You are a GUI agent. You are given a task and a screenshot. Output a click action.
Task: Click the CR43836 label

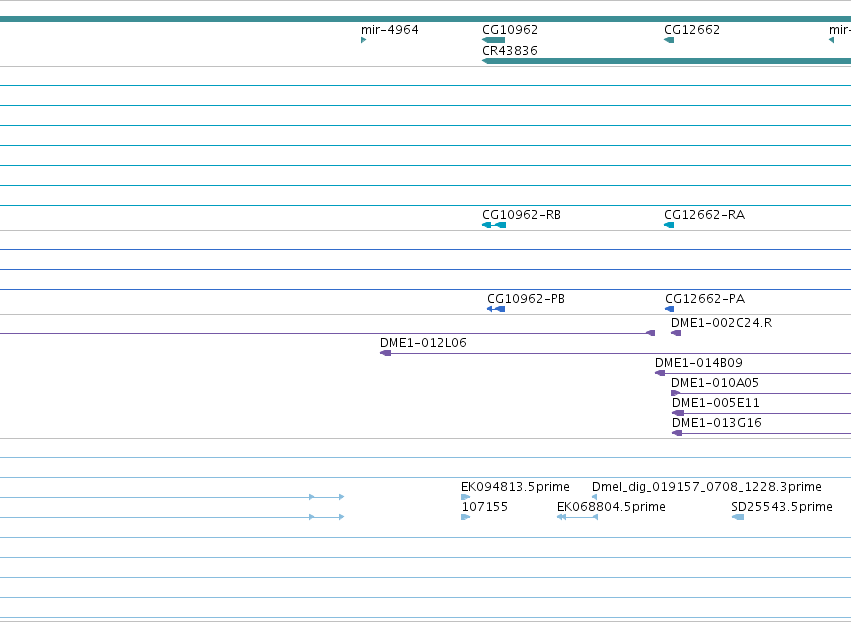pyautogui.click(x=510, y=50)
